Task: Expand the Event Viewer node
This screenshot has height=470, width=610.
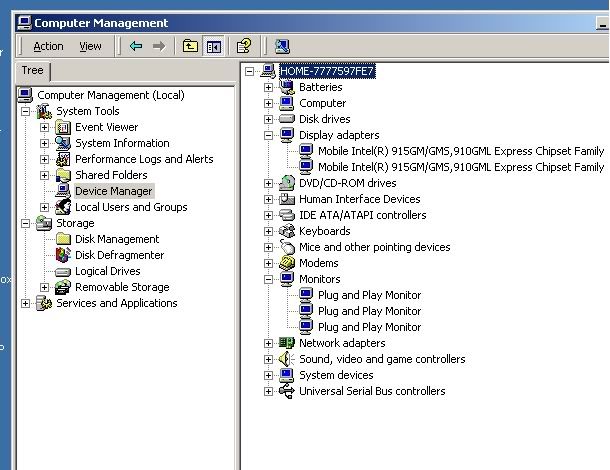Action: pyautogui.click(x=44, y=127)
